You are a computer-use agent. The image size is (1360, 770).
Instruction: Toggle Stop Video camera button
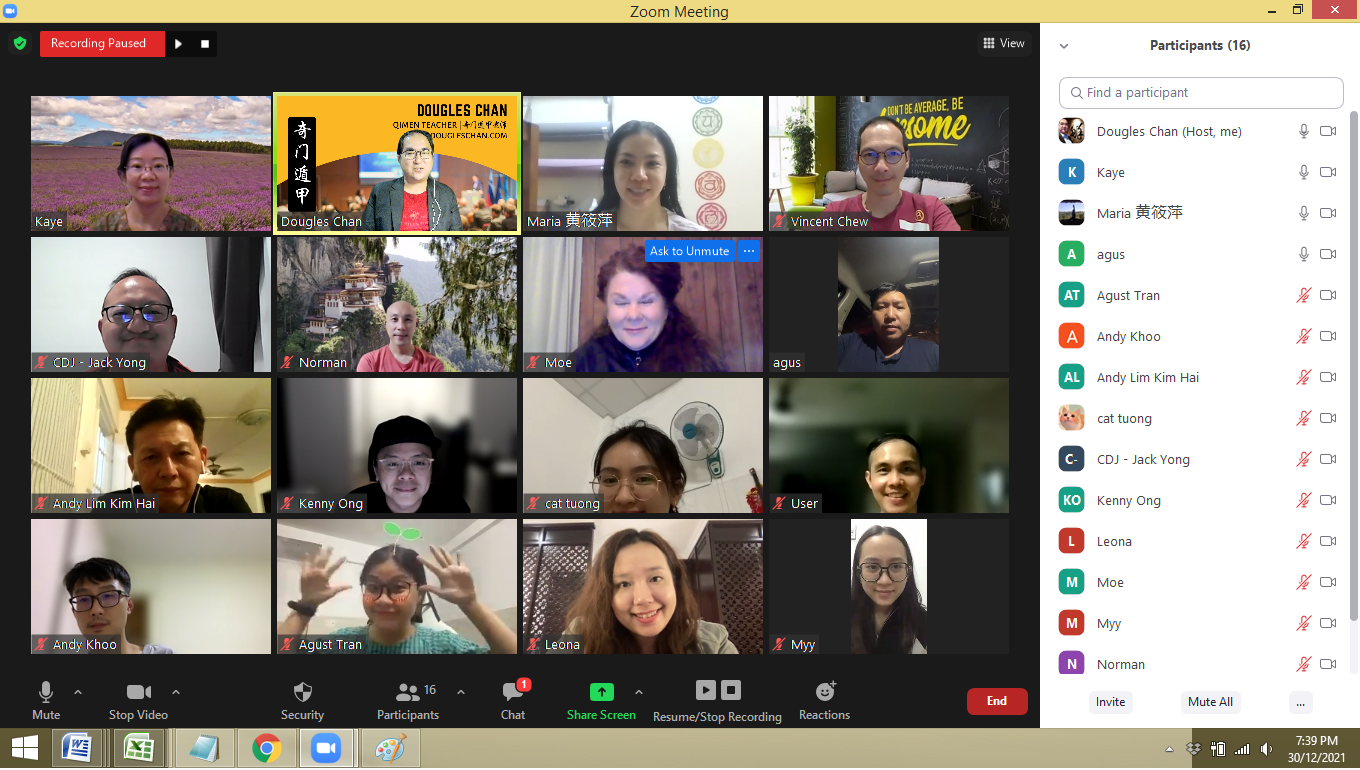[x=138, y=692]
